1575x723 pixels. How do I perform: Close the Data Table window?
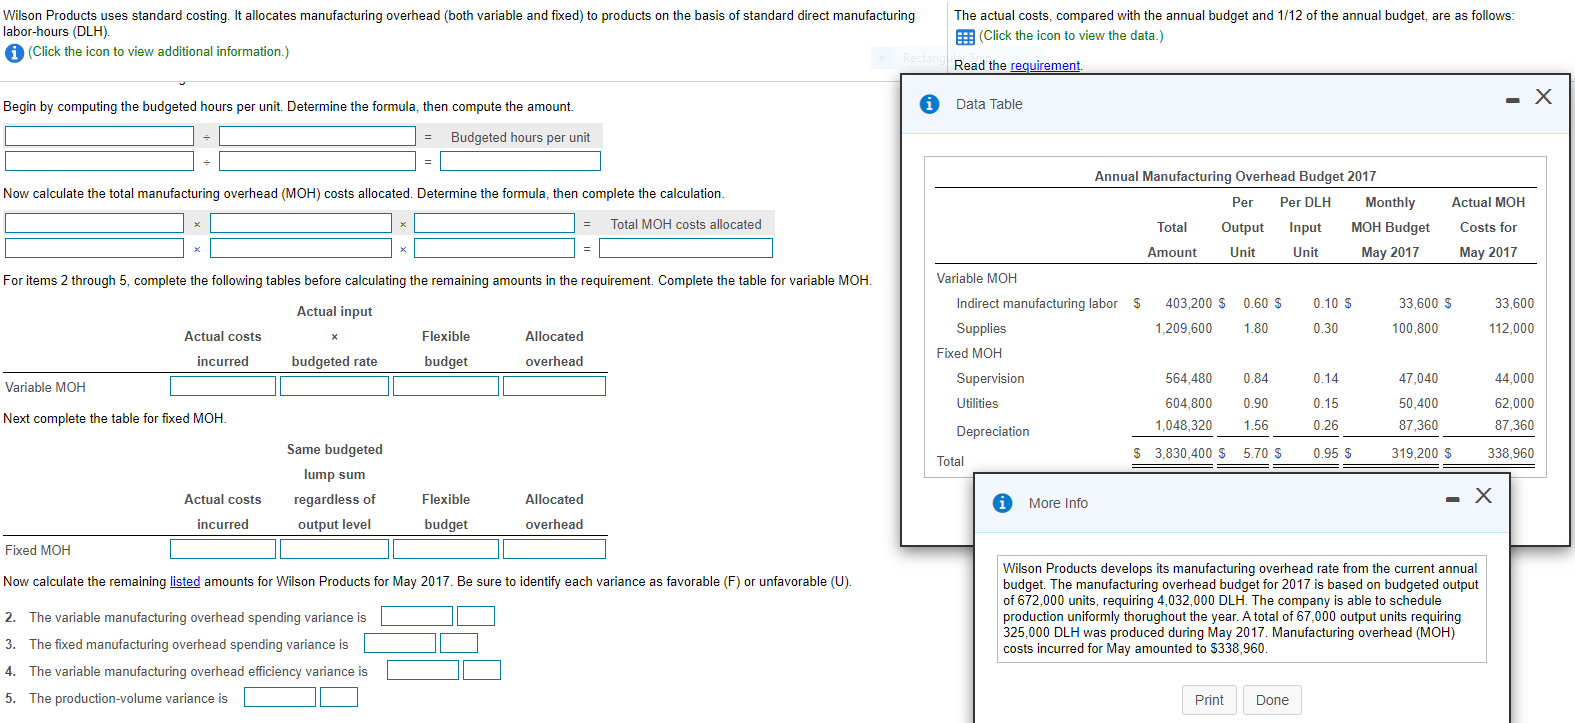click(x=1543, y=97)
